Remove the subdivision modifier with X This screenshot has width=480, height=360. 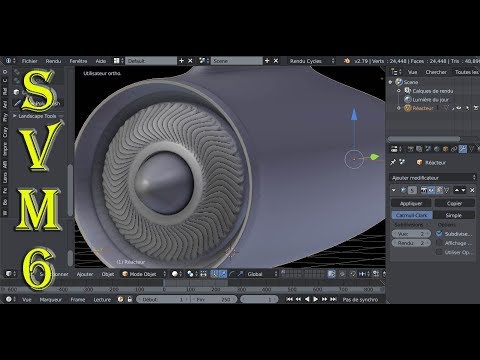pyautogui.click(x=472, y=190)
